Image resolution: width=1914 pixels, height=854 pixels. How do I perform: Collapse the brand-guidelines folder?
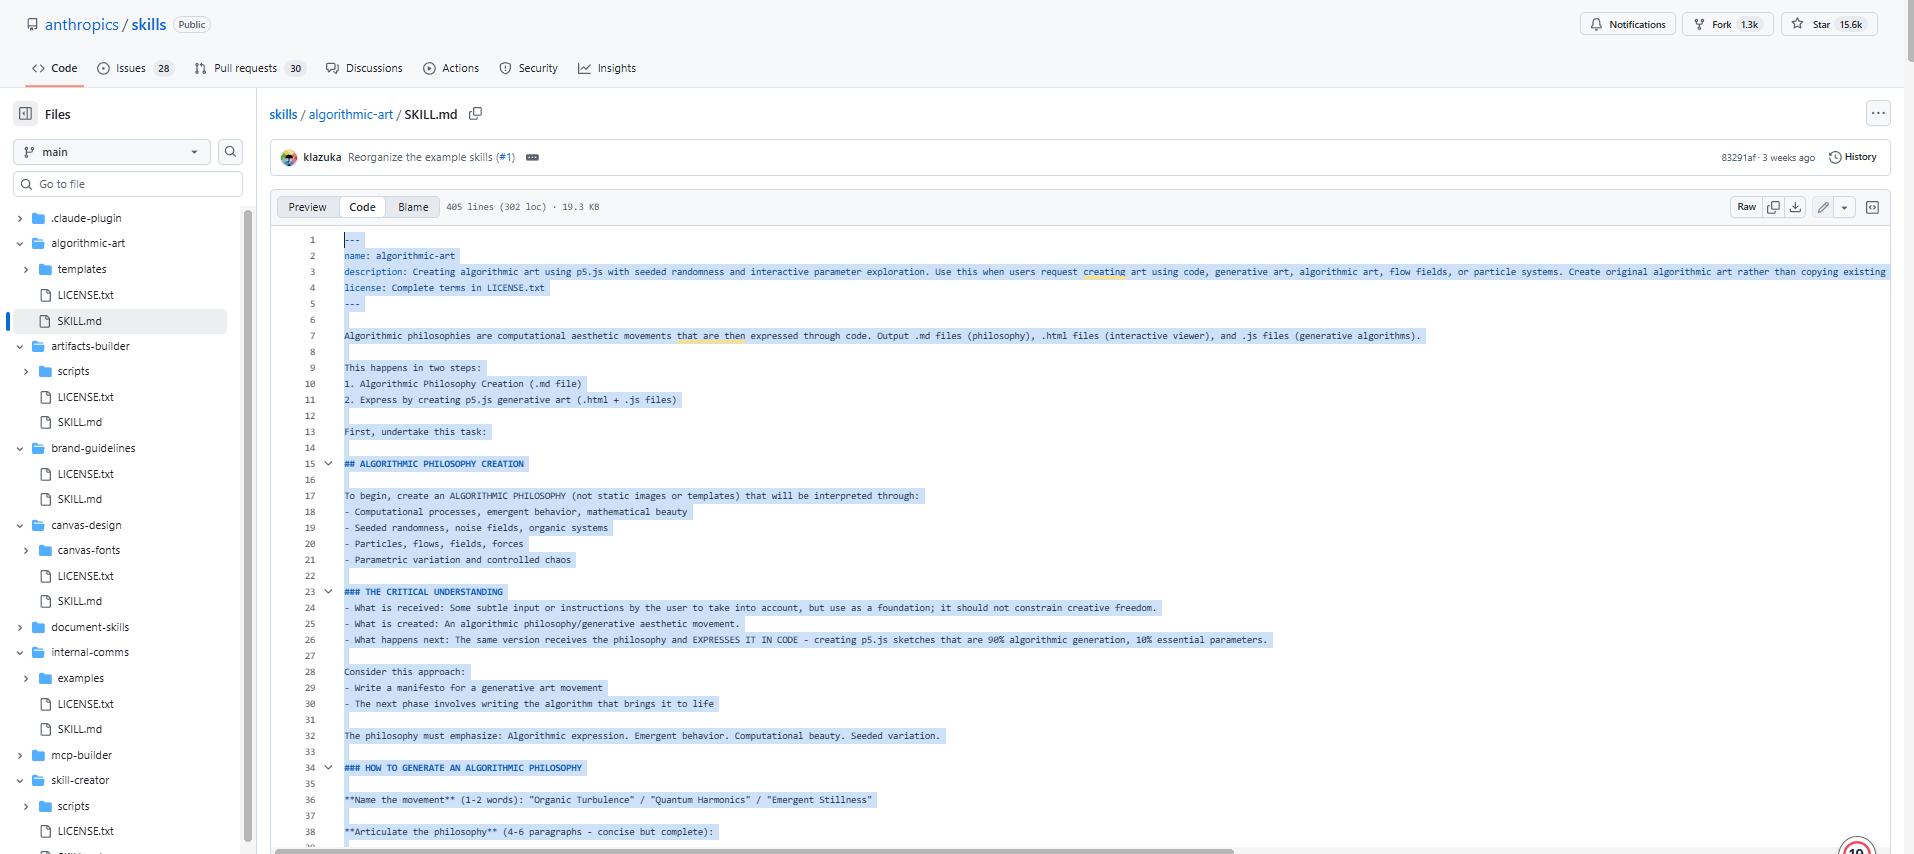pos(20,448)
